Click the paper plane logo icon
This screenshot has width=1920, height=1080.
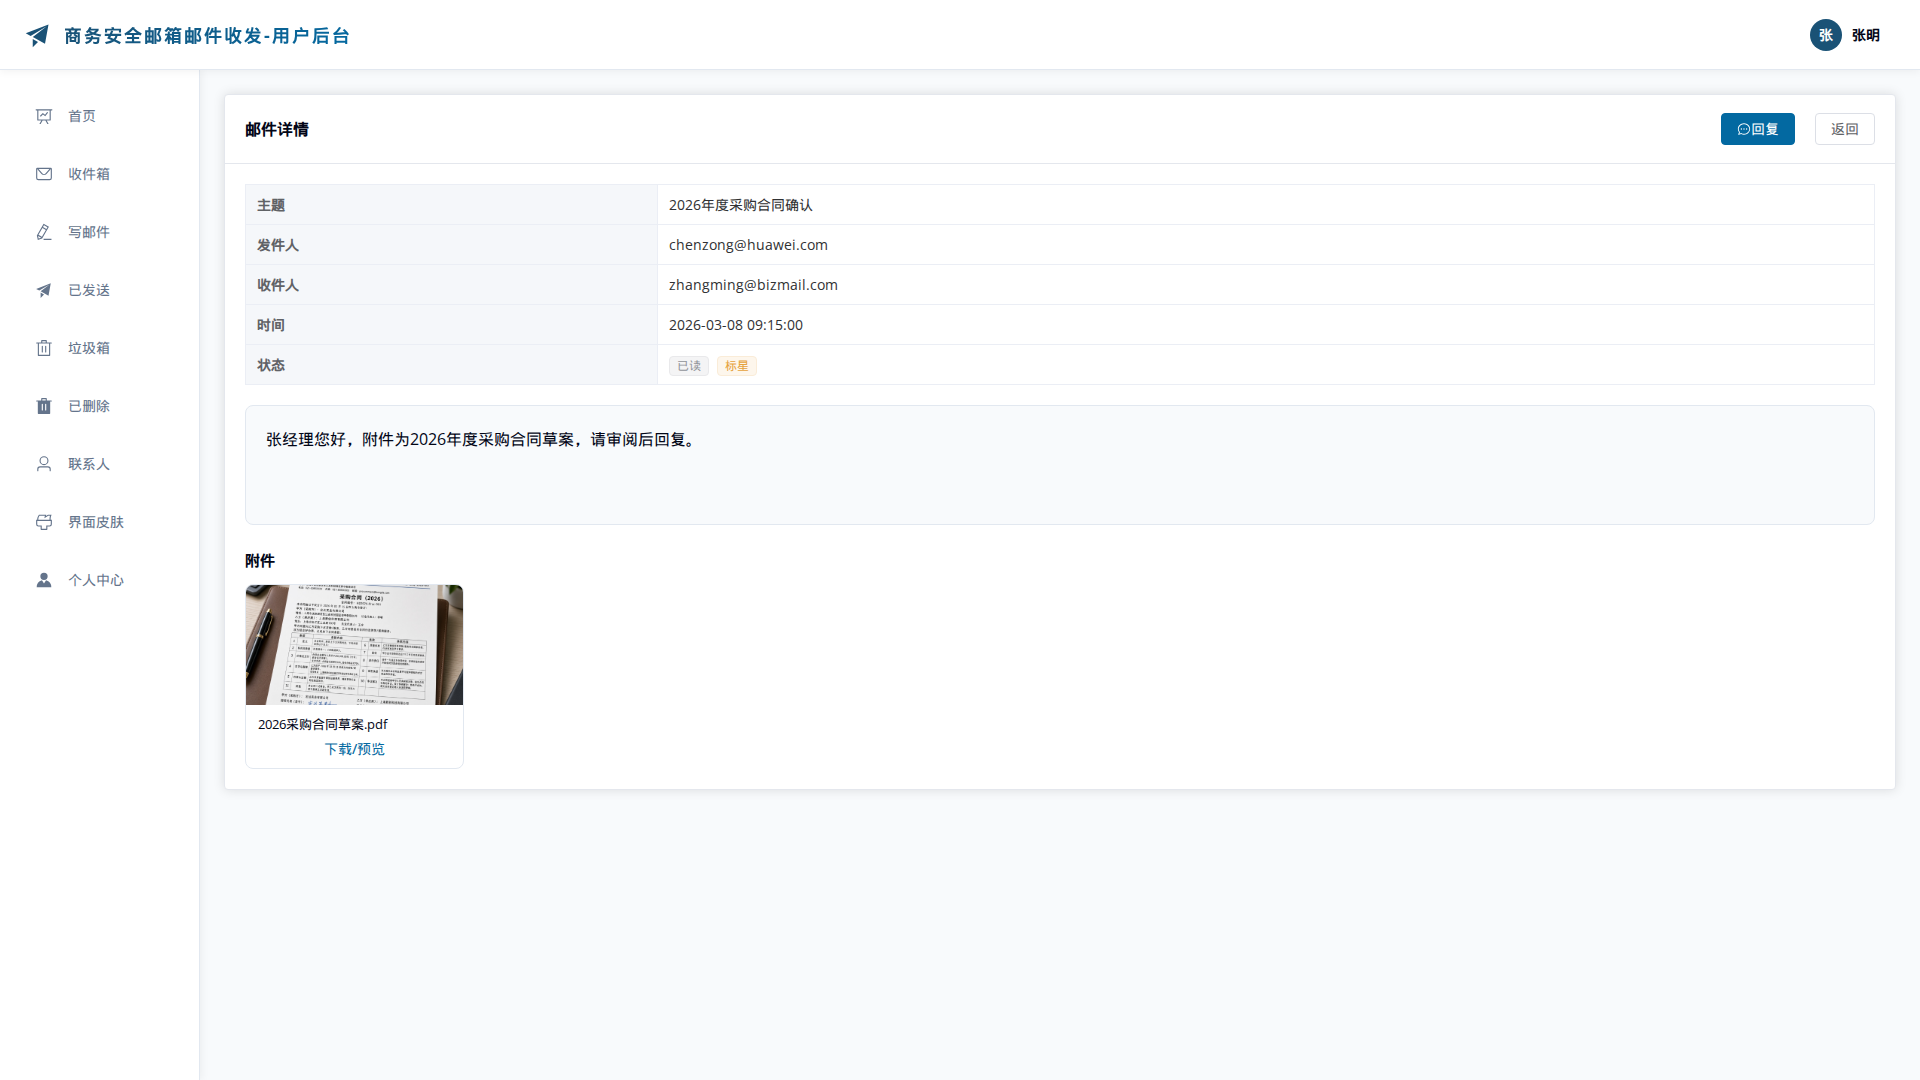pos(37,35)
